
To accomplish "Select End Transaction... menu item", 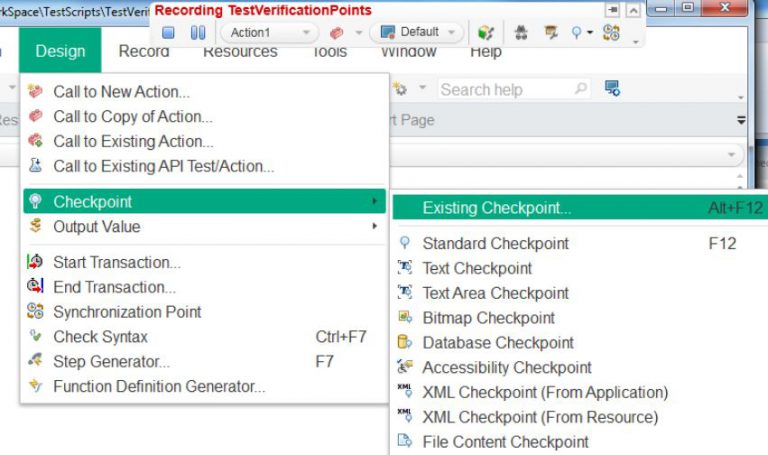I will 203,287.
